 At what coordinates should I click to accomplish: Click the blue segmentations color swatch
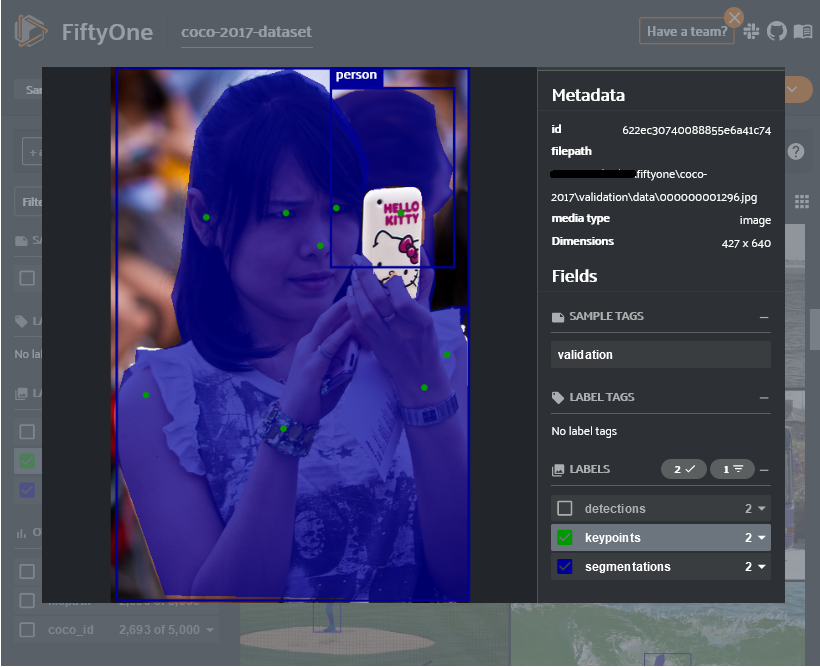(x=565, y=567)
